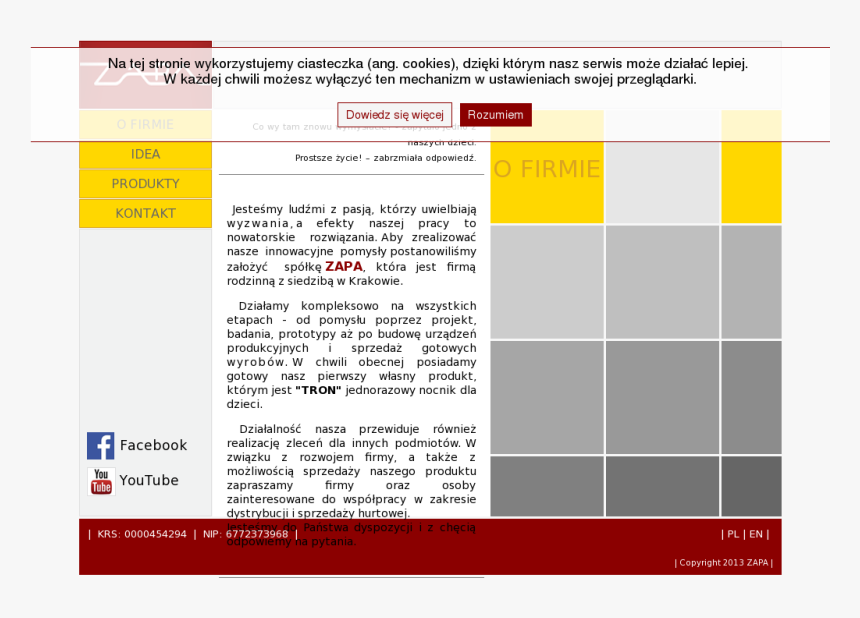Click the yellow O FIRMIE tile
This screenshot has width=860, height=618.
547,167
